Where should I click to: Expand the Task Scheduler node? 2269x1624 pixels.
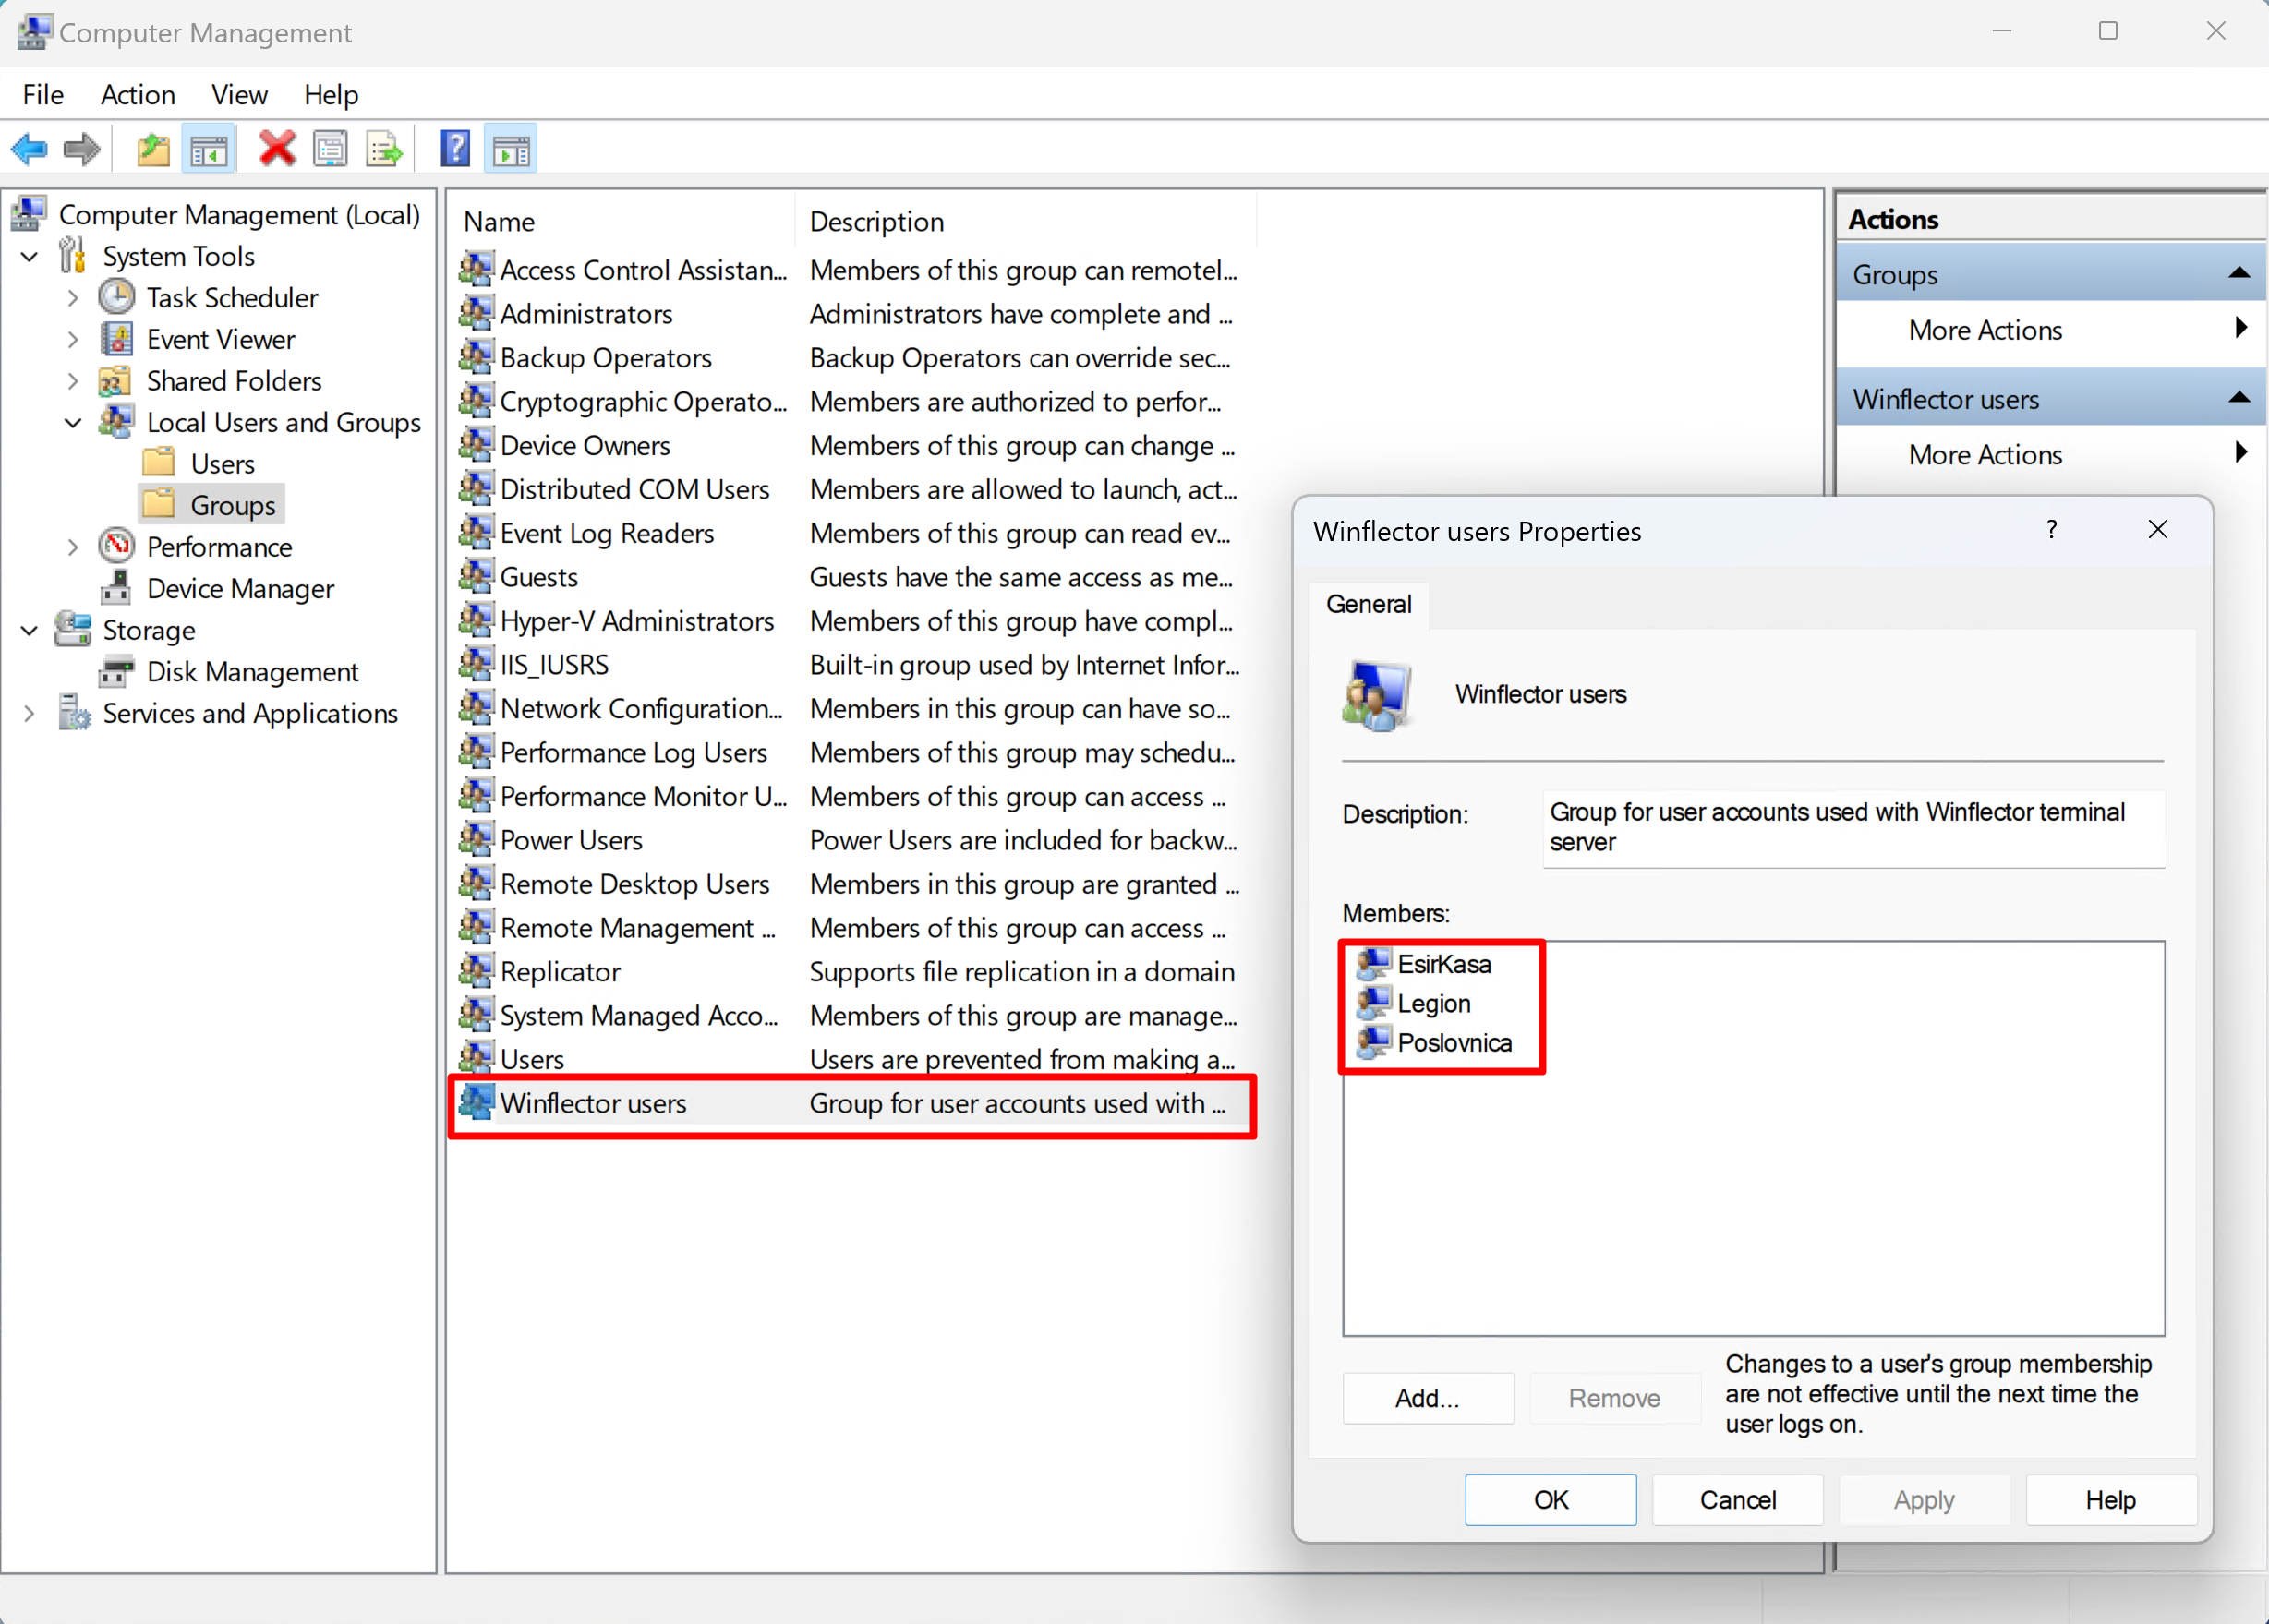tap(73, 298)
